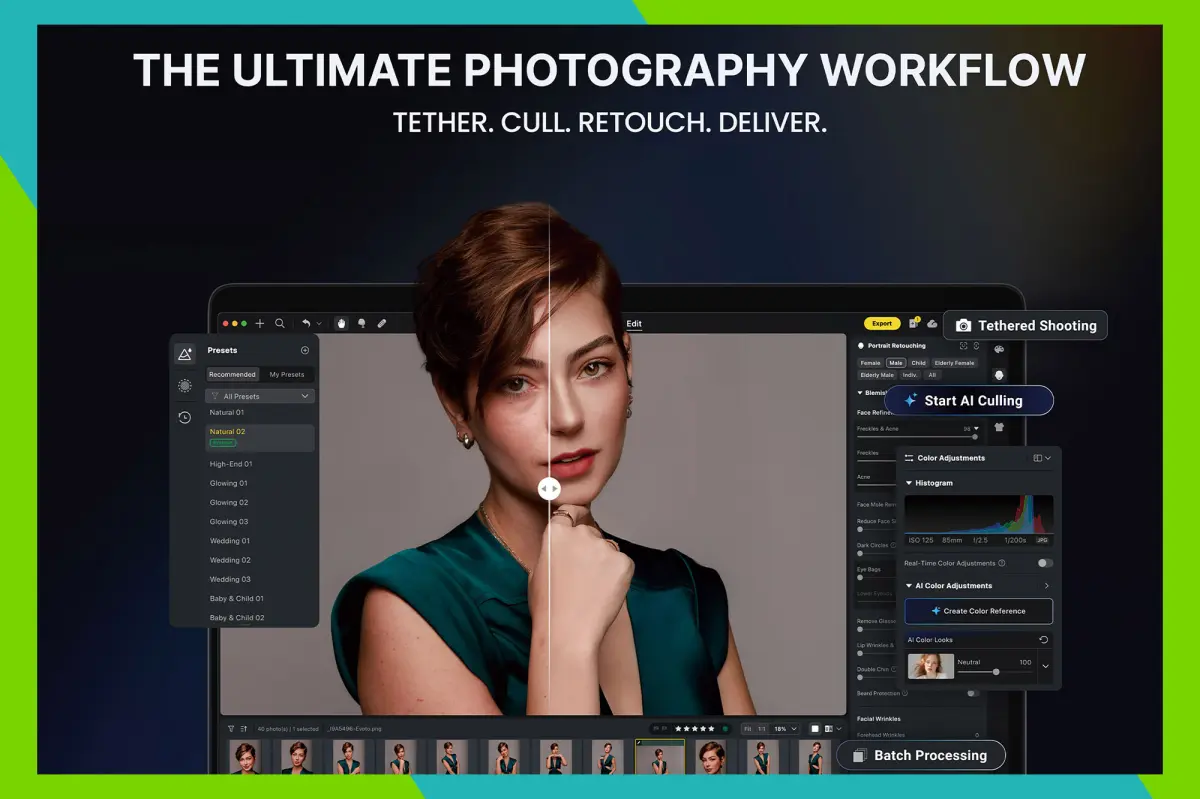Image resolution: width=1200 pixels, height=799 pixels.
Task: Open the Presets panel icon in left sidebar
Action: point(185,352)
